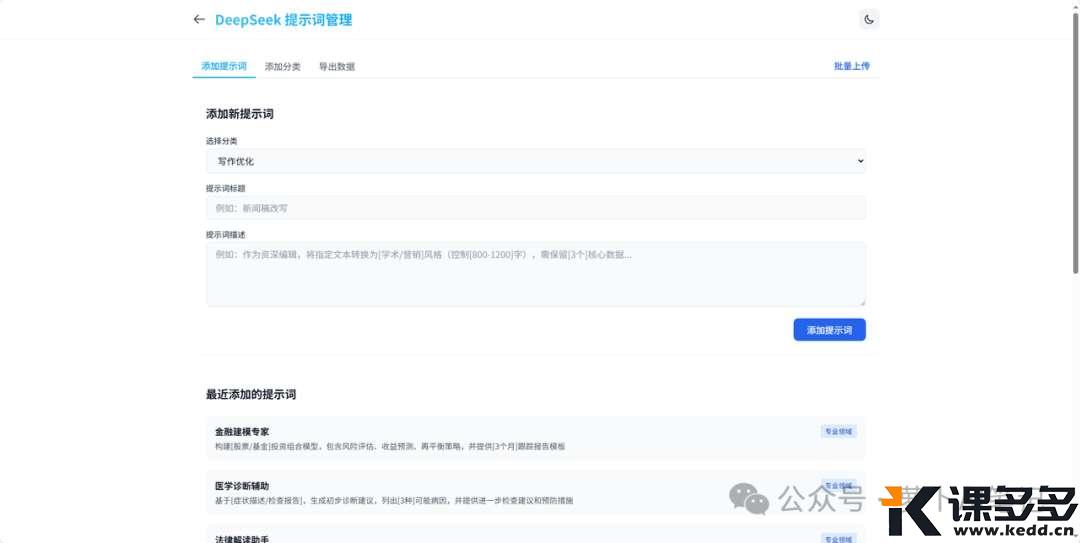Image resolution: width=1080 pixels, height=543 pixels.
Task: Select the 医学诊断辅助 prompt card title
Action: click(x=242, y=486)
